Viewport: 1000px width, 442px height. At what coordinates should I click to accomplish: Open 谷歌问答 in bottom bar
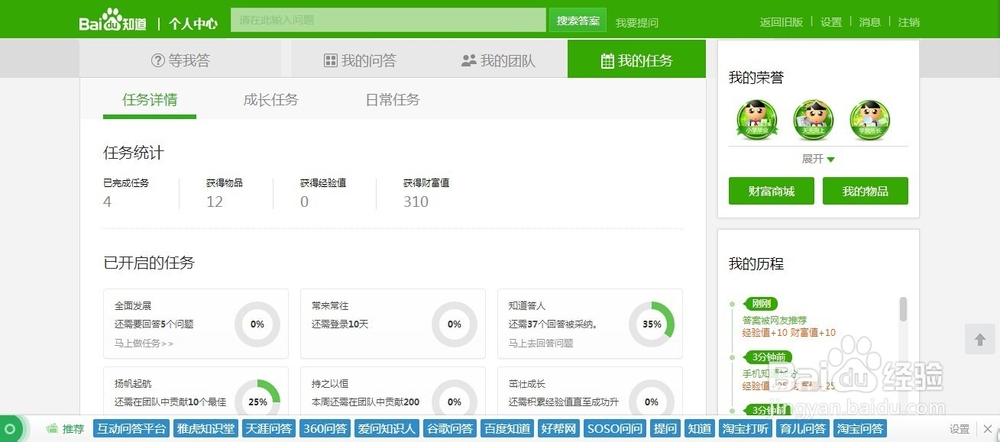(450, 429)
